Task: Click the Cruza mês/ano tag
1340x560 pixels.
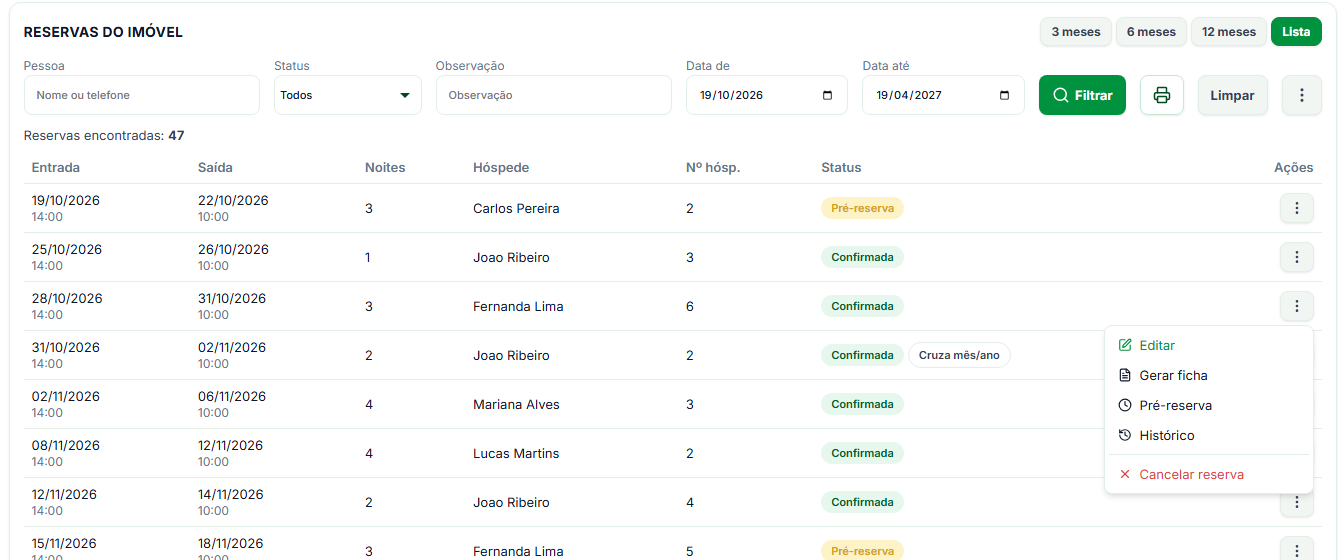Action: pos(959,355)
